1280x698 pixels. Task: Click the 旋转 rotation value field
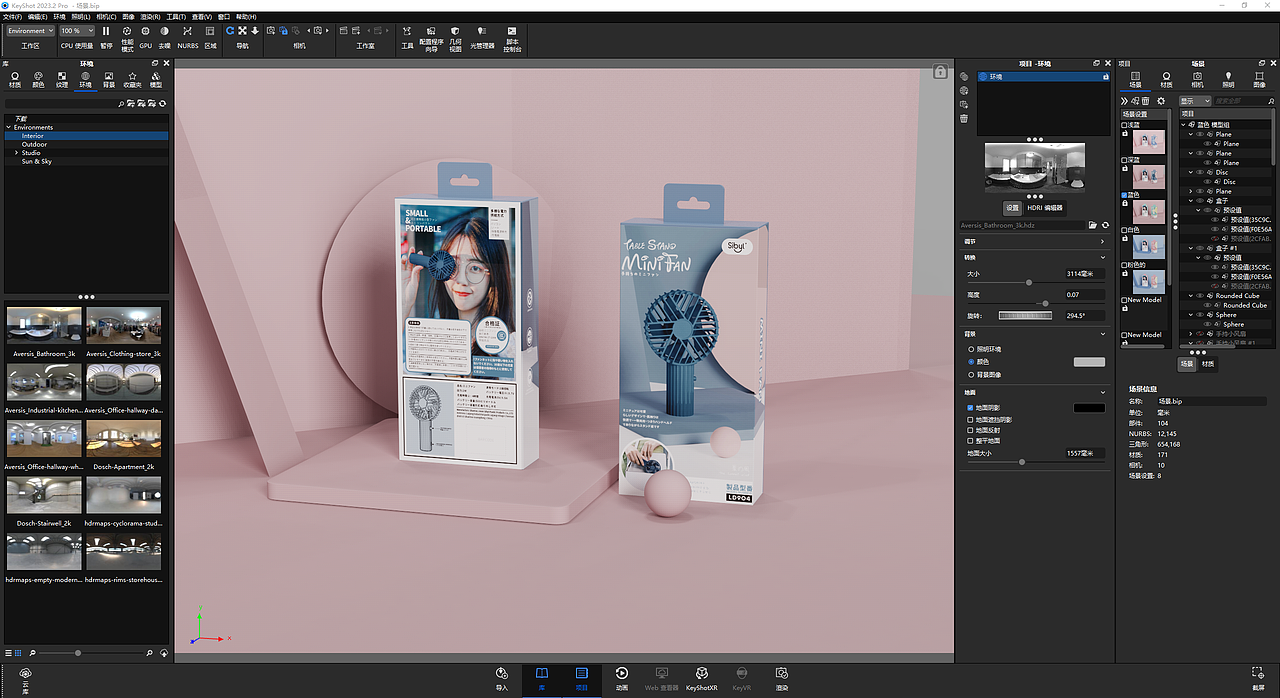(1085, 315)
